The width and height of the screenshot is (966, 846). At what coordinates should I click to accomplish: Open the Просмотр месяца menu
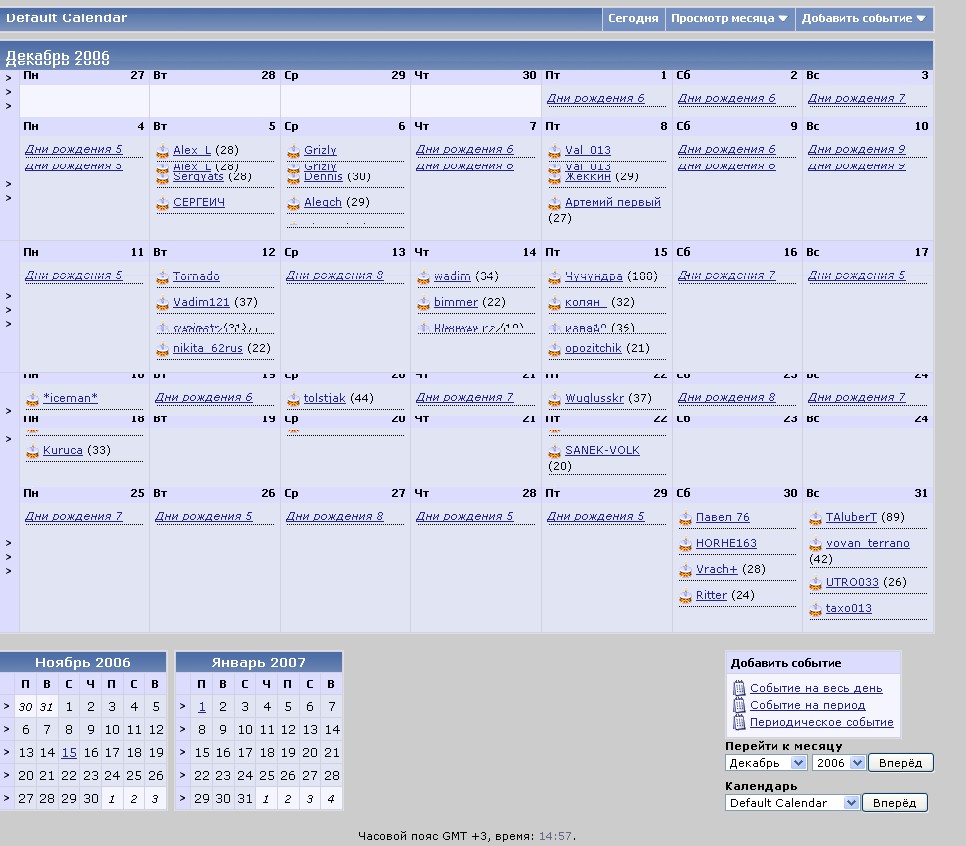[x=729, y=18]
